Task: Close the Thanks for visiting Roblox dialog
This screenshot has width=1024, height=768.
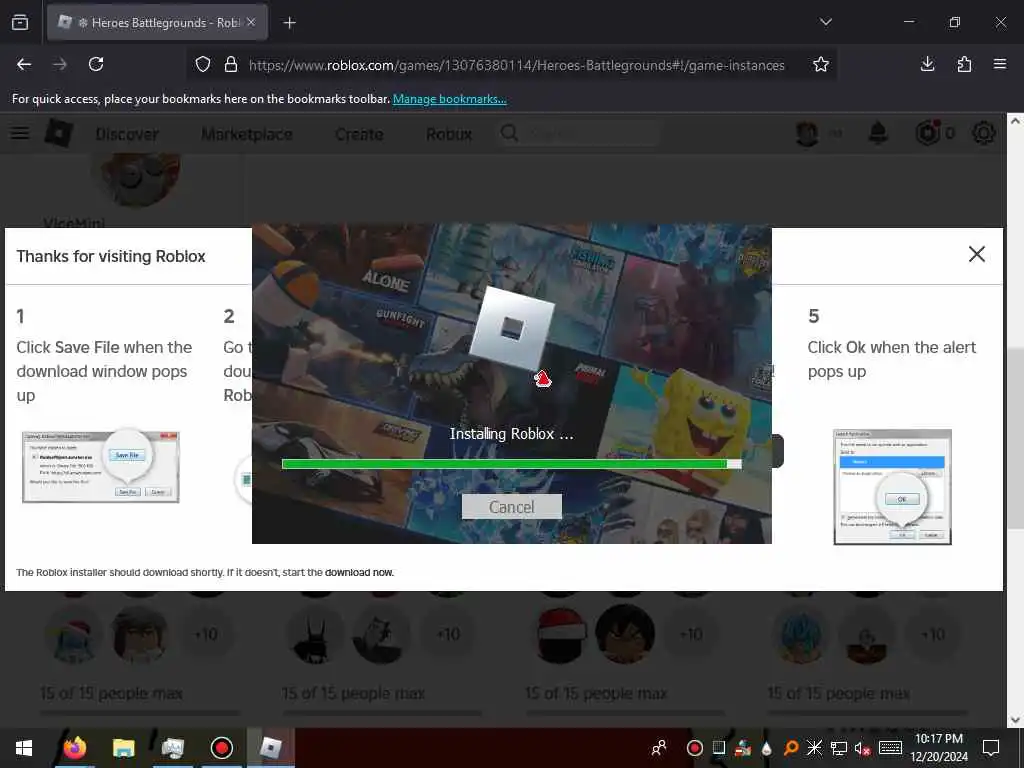Action: click(x=976, y=254)
